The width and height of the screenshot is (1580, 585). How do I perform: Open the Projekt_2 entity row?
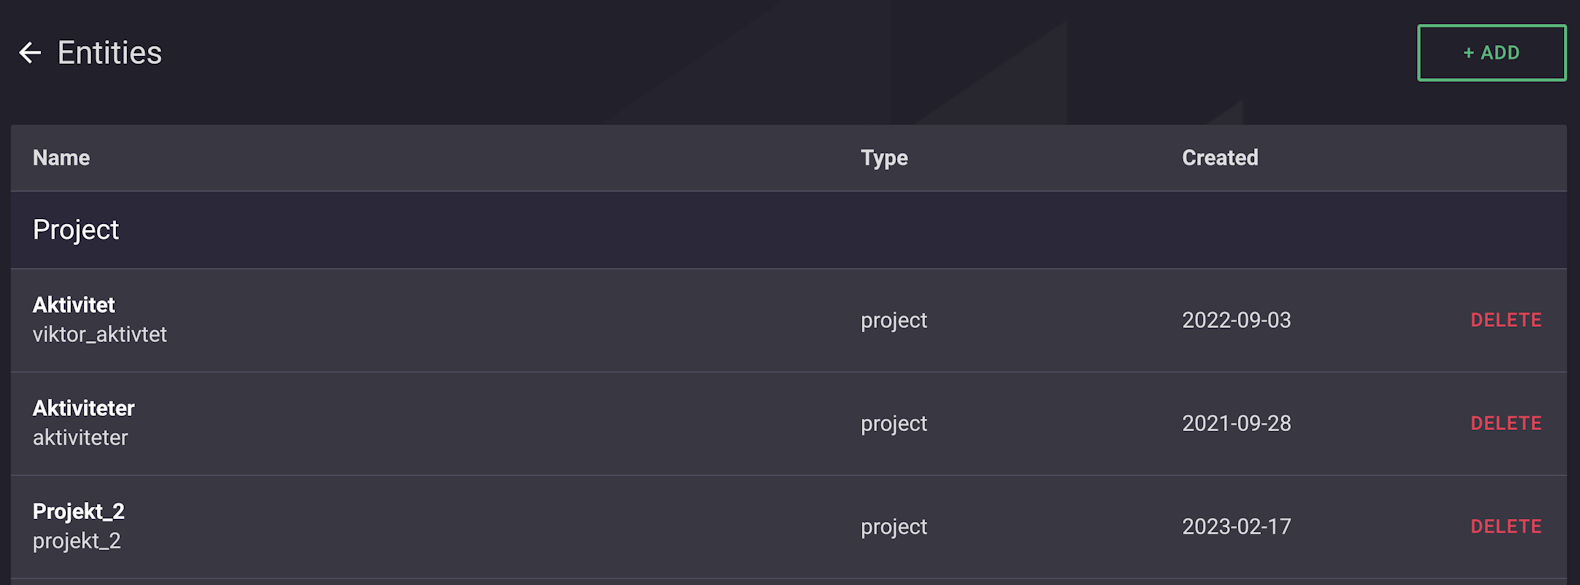79,511
